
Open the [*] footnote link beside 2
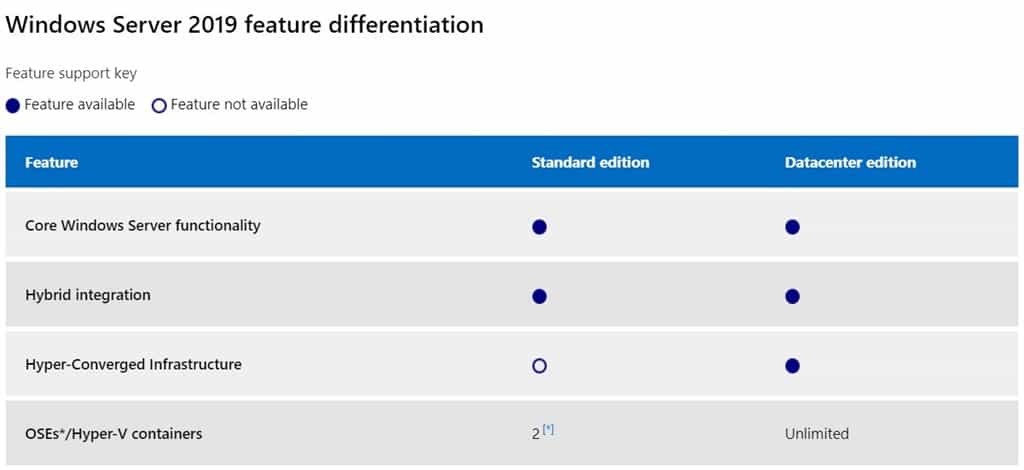548,430
